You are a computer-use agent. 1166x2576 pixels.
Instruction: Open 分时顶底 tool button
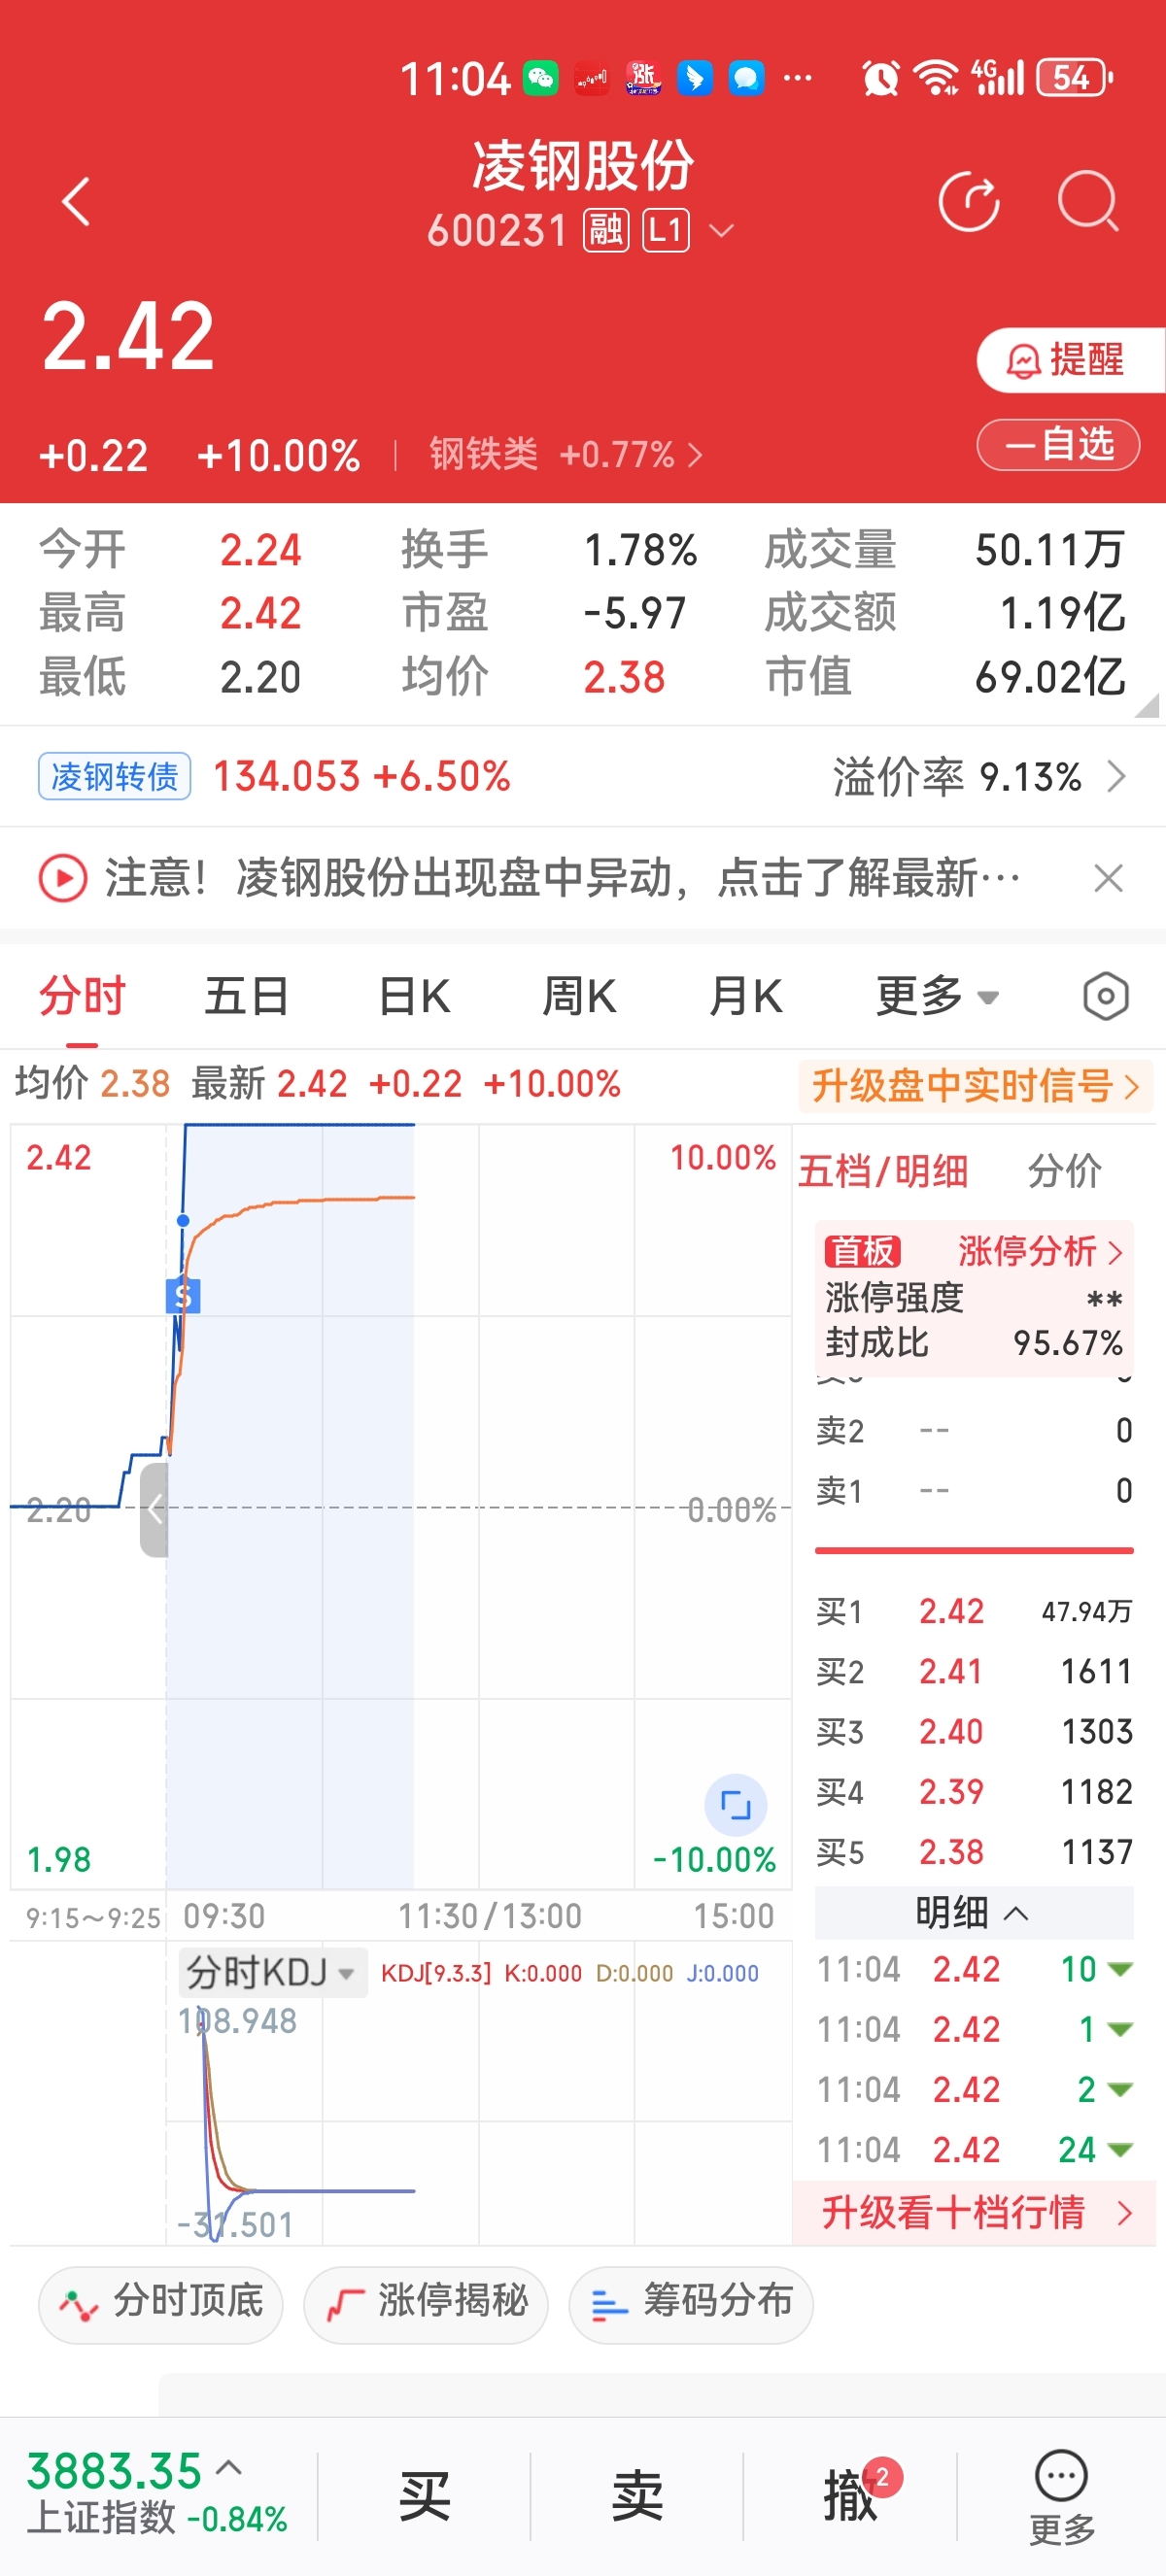point(160,2304)
